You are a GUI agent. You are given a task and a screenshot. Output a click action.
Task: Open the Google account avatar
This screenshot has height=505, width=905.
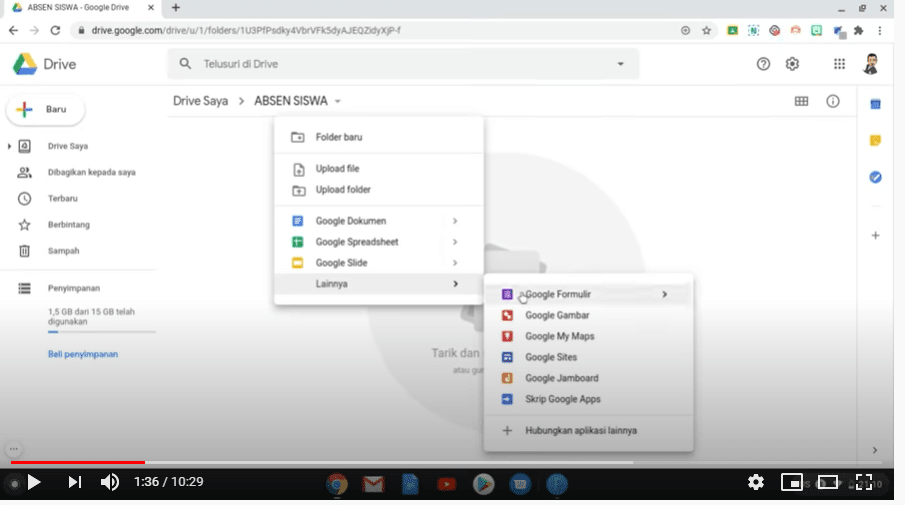(x=871, y=64)
